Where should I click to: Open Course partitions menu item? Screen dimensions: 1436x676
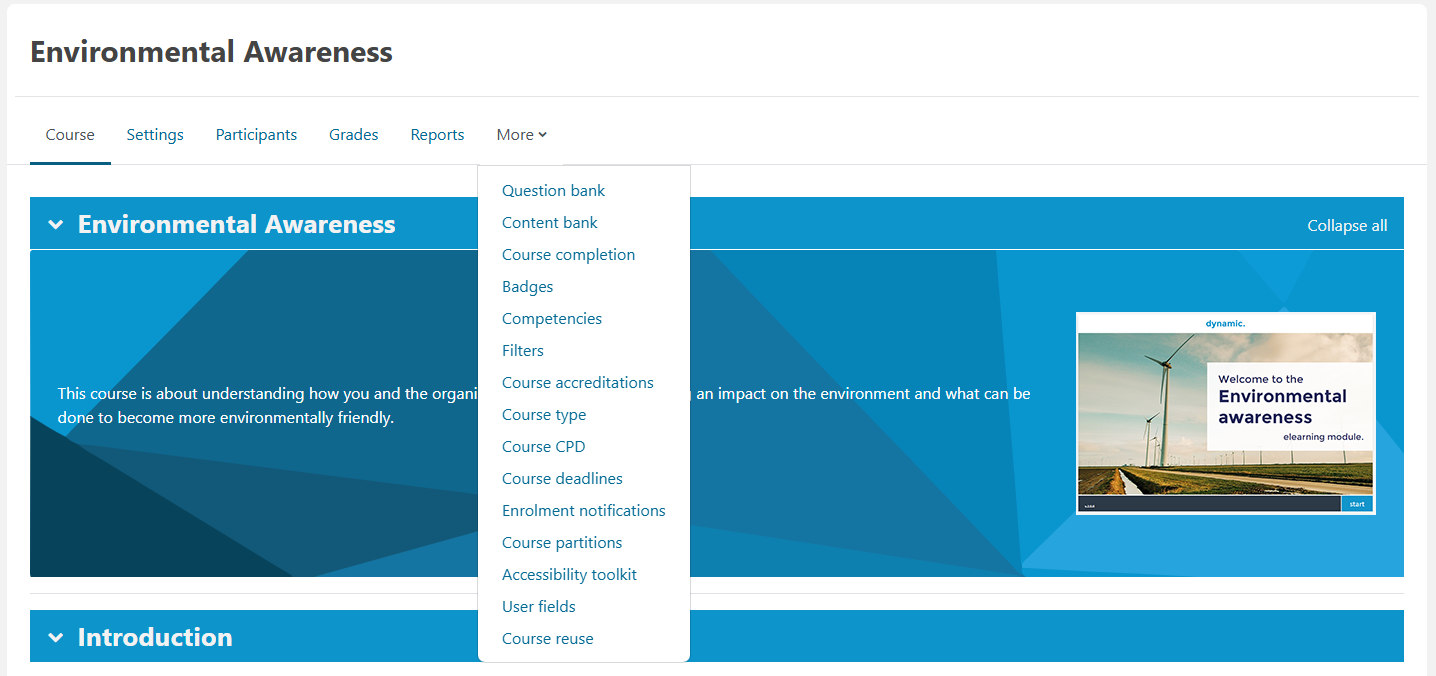tap(562, 543)
